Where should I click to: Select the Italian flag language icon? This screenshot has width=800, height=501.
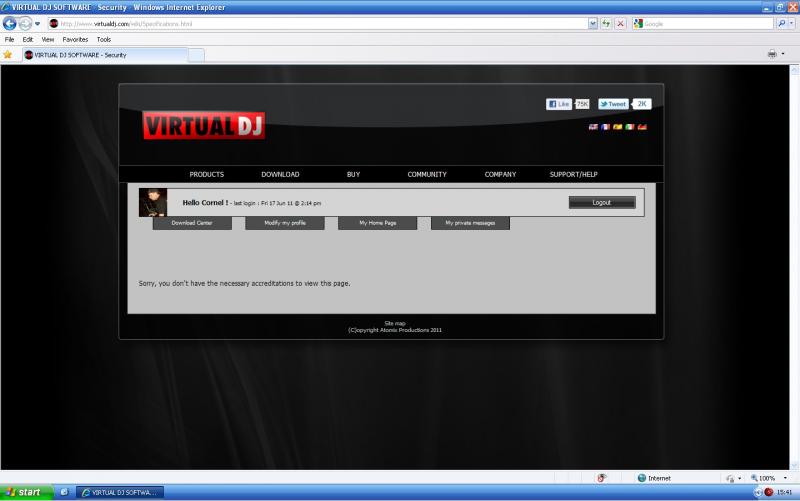tap(630, 127)
